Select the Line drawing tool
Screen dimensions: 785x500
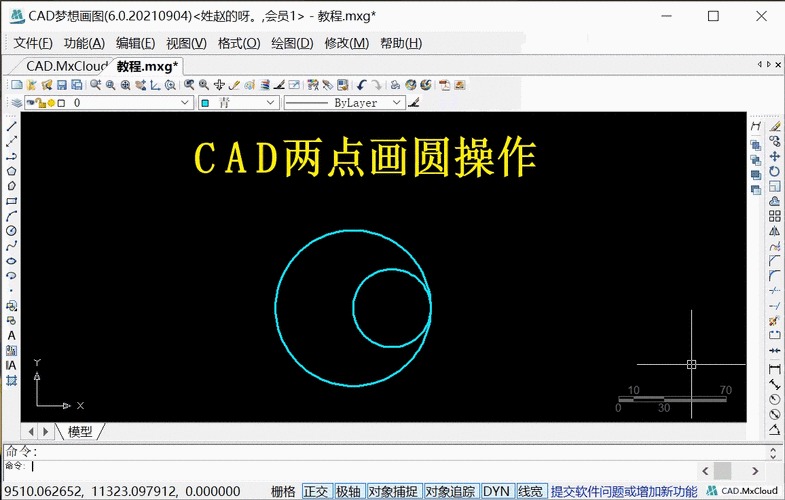pos(12,126)
